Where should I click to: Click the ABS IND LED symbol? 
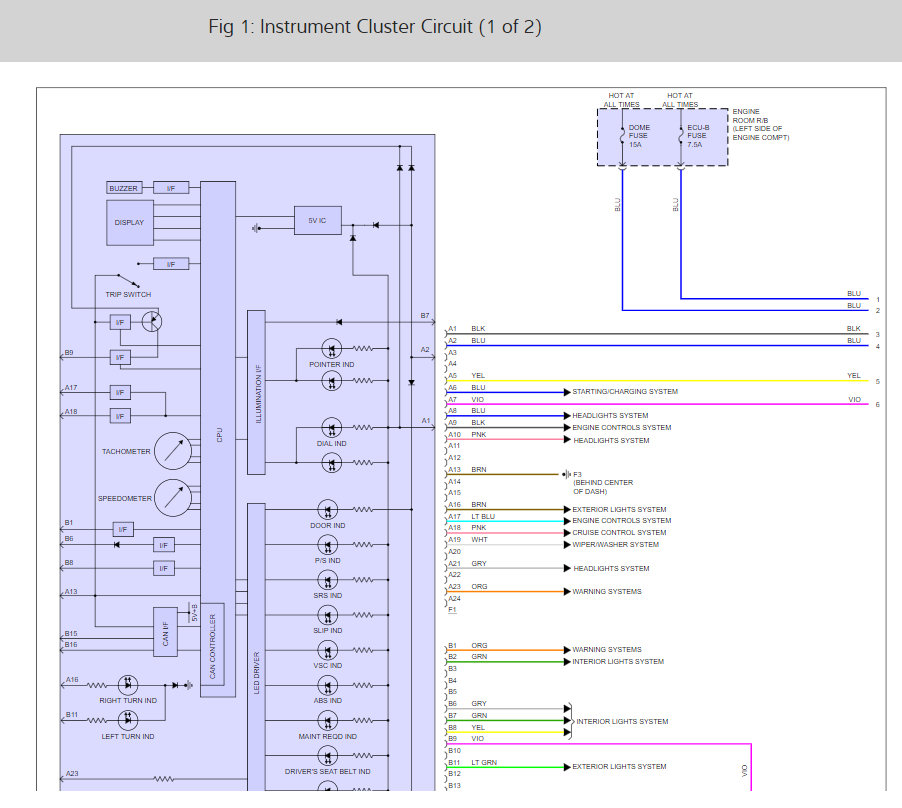(328, 686)
